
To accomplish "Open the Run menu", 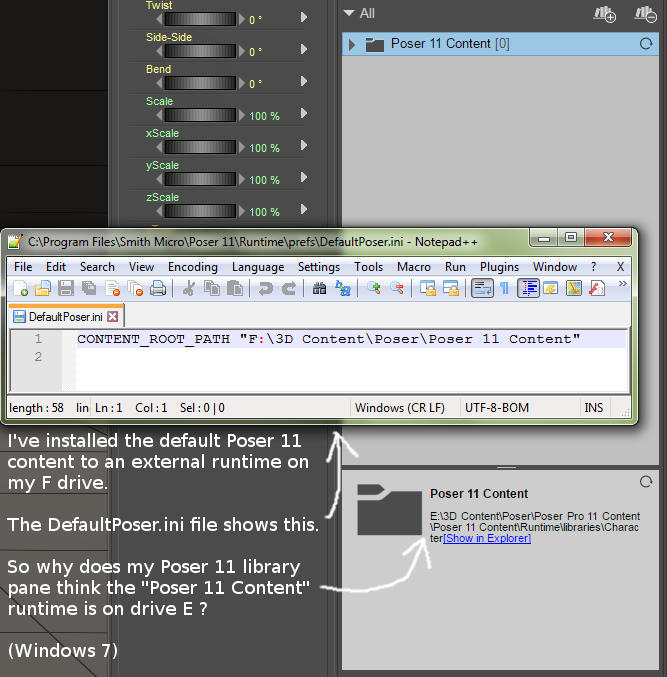I will coord(455,267).
